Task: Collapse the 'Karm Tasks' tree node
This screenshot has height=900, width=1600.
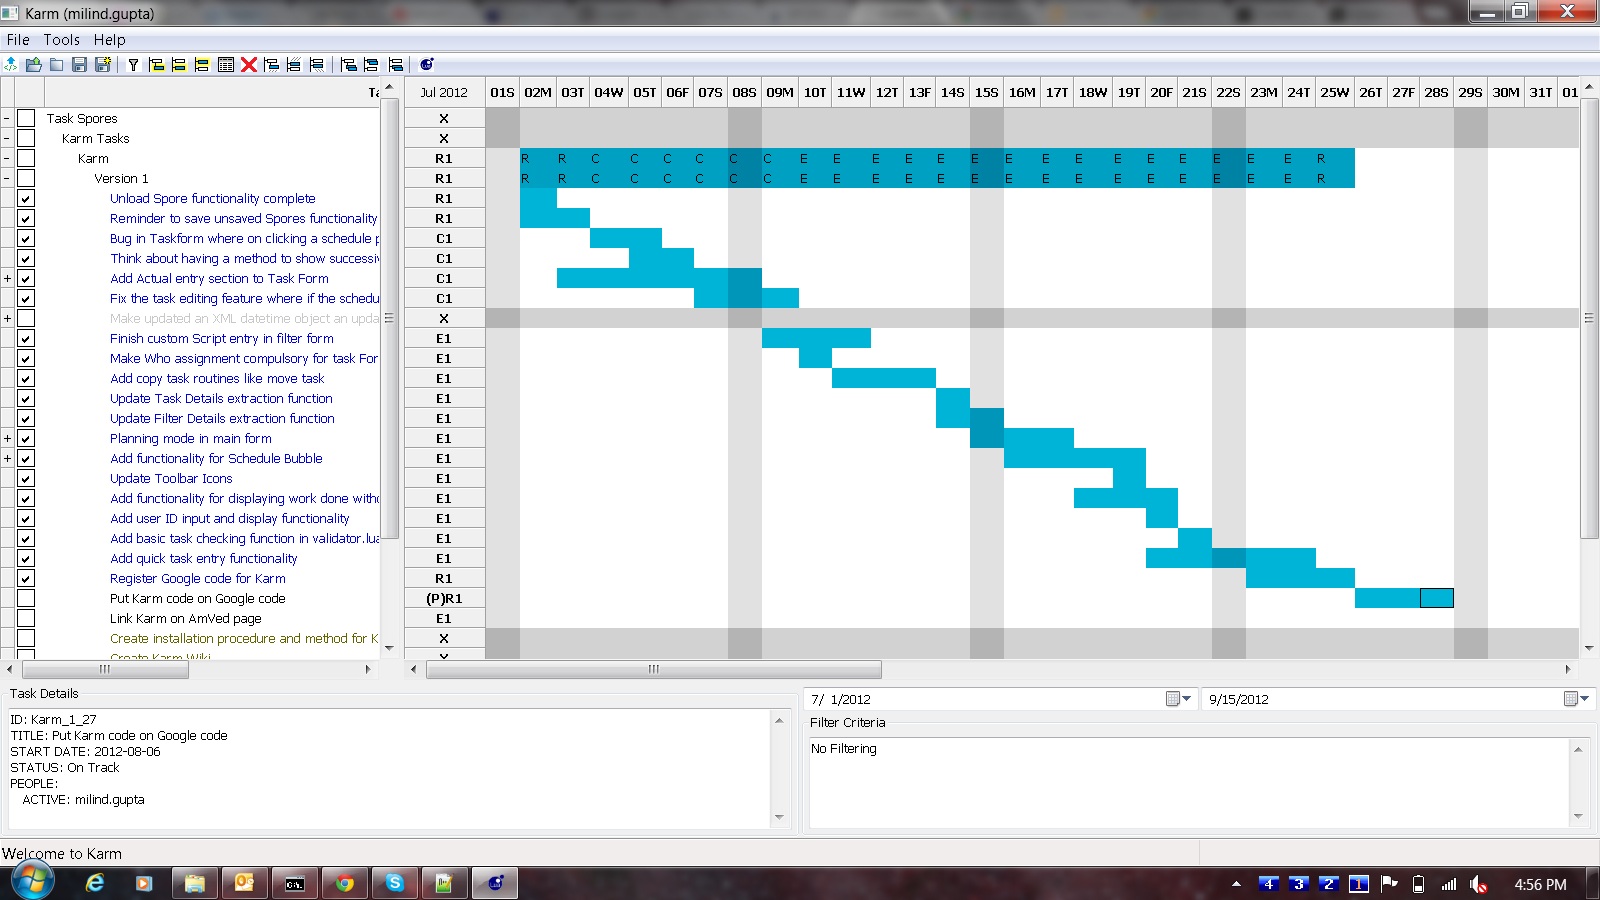Action: (x=7, y=138)
